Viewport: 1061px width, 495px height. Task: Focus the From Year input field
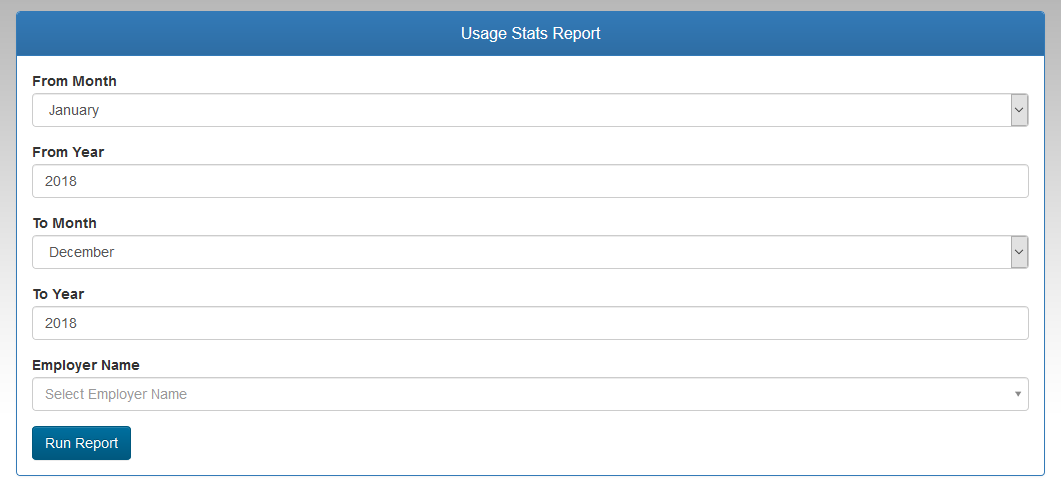pos(530,181)
